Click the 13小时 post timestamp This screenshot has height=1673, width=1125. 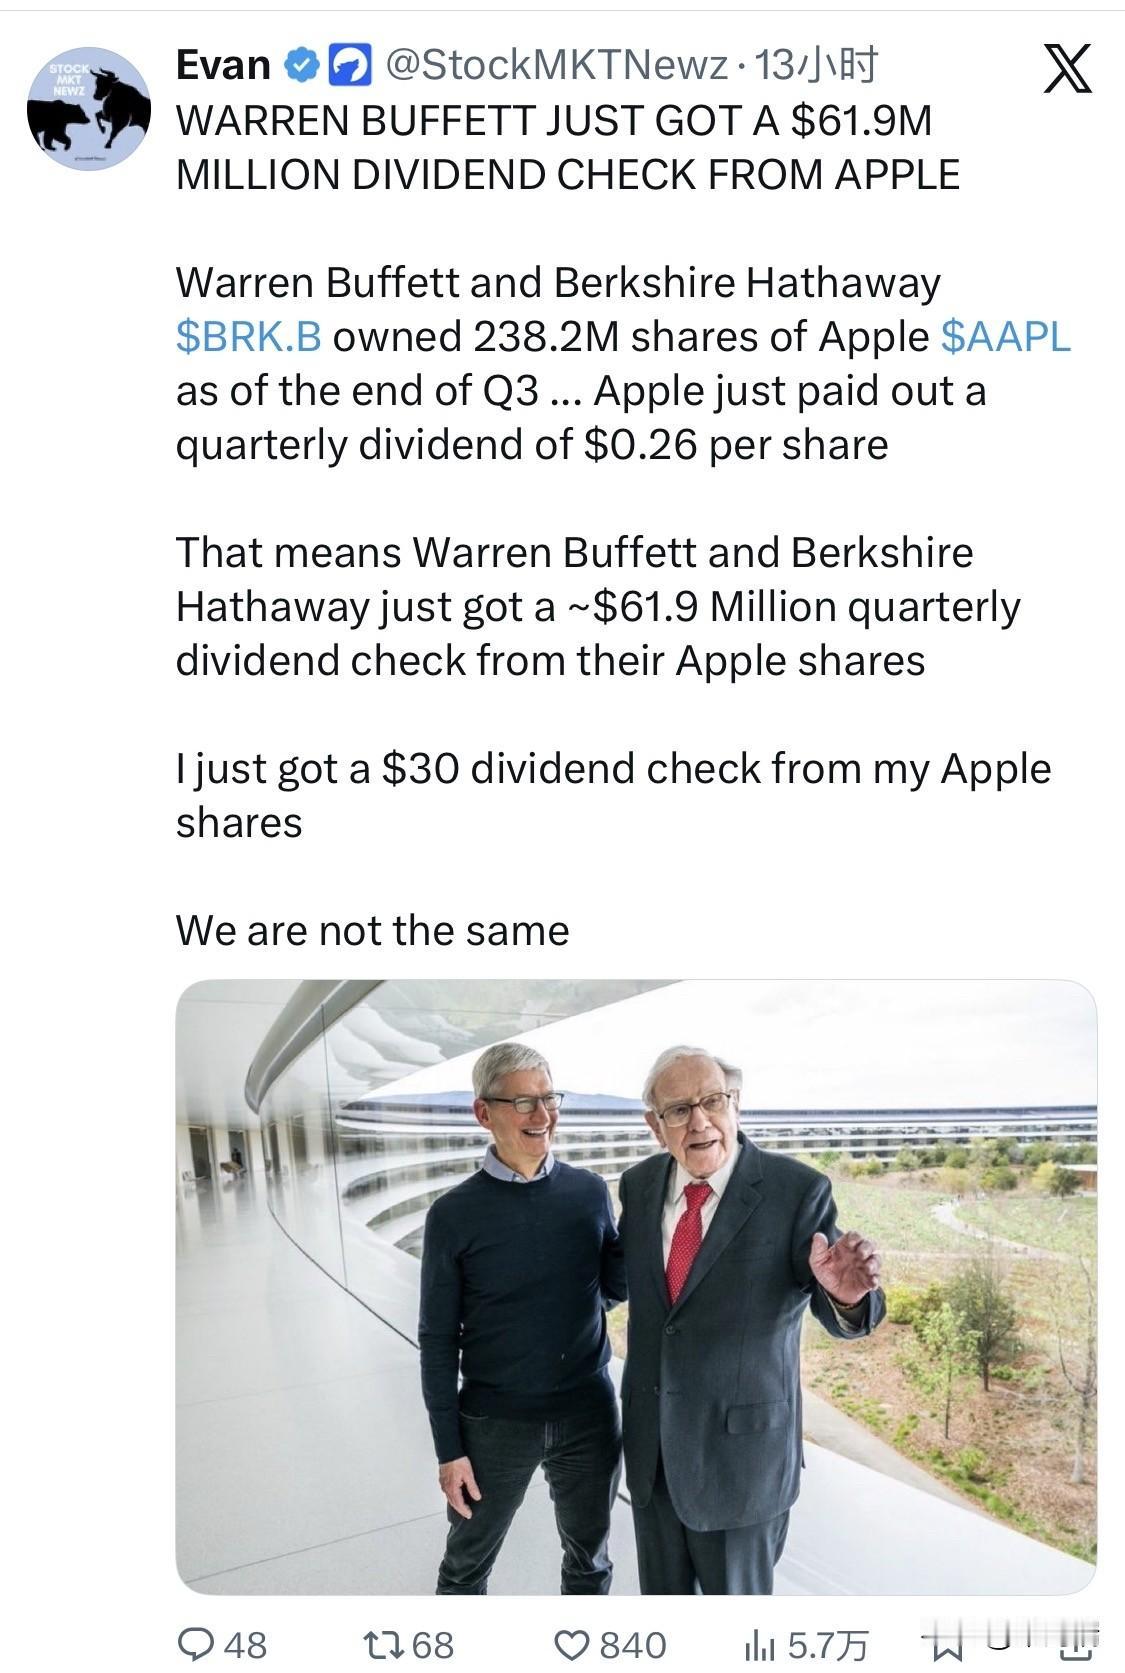[x=815, y=66]
